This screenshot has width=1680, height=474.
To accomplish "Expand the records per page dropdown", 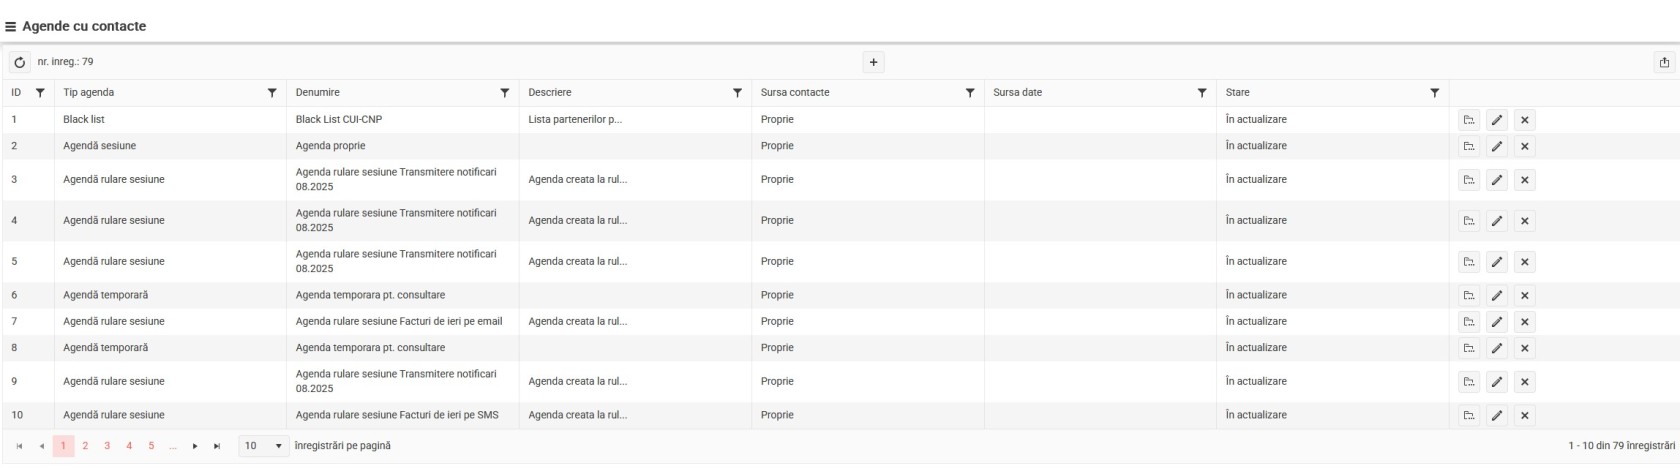I will tap(278, 446).
